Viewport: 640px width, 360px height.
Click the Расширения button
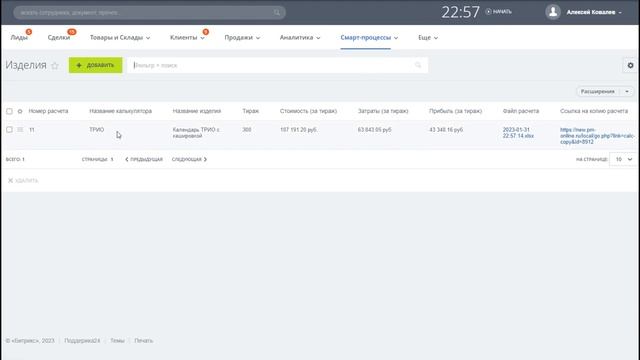tap(598, 91)
